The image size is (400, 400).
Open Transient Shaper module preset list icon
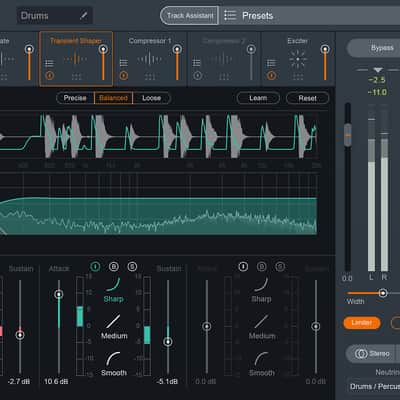point(49,63)
